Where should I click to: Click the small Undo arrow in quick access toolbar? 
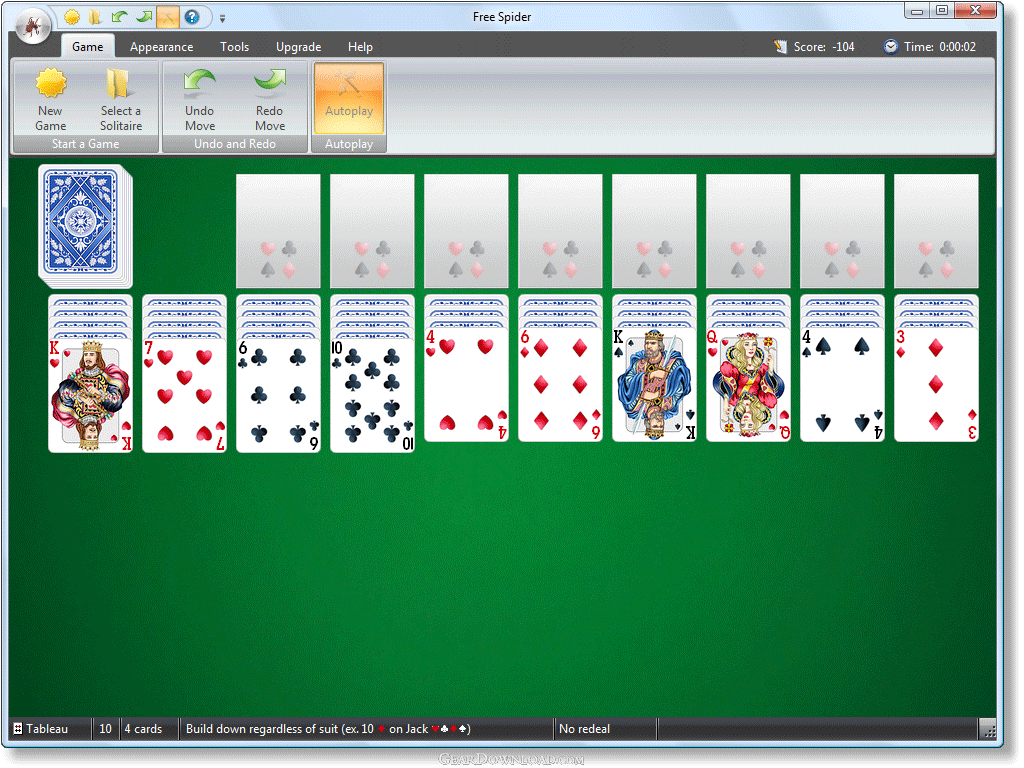point(120,17)
